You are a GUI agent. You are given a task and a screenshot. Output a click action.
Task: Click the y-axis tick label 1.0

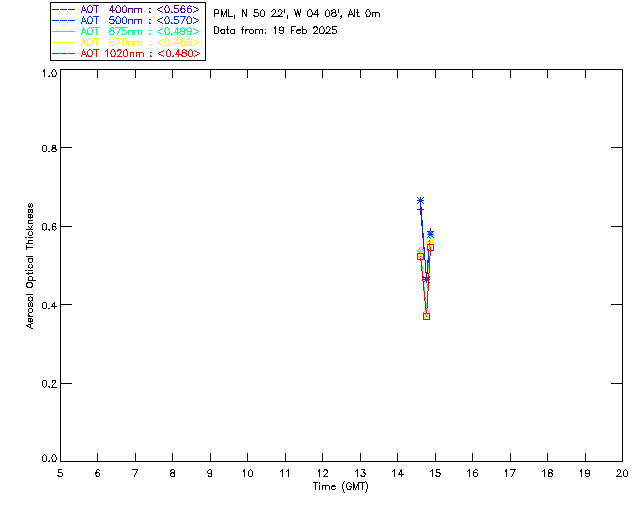49,73
